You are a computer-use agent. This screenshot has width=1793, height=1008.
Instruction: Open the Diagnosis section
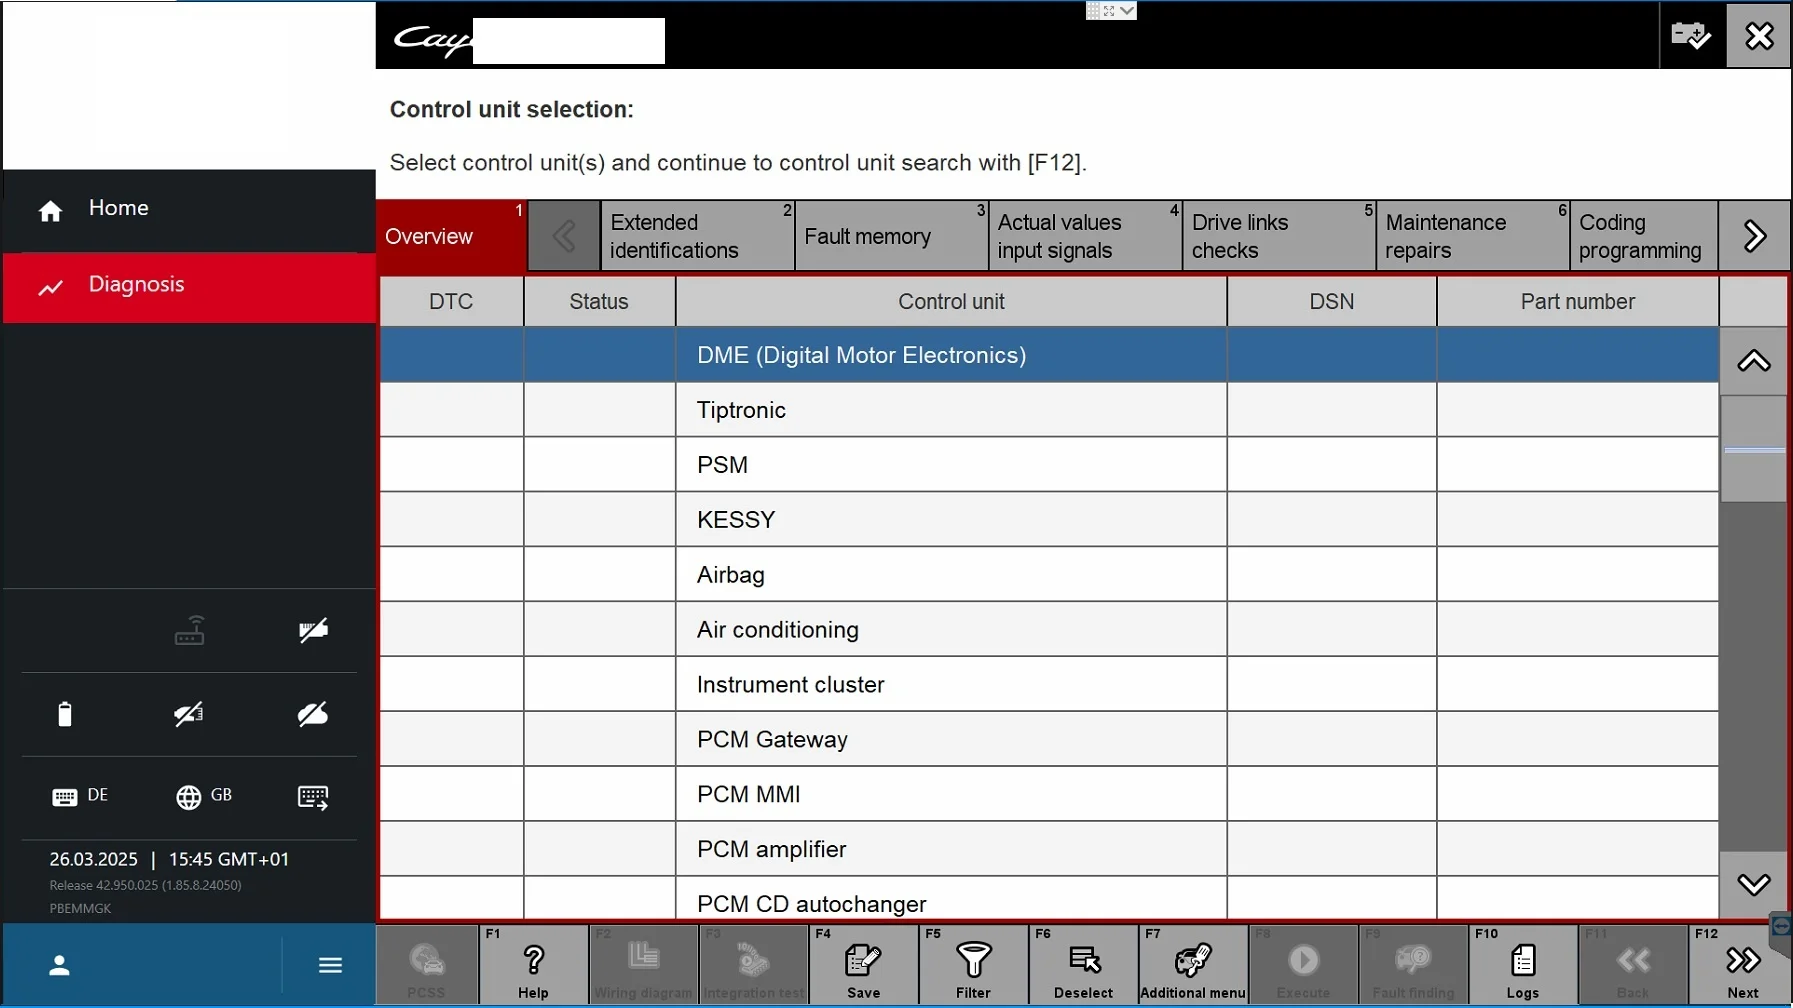coord(189,286)
